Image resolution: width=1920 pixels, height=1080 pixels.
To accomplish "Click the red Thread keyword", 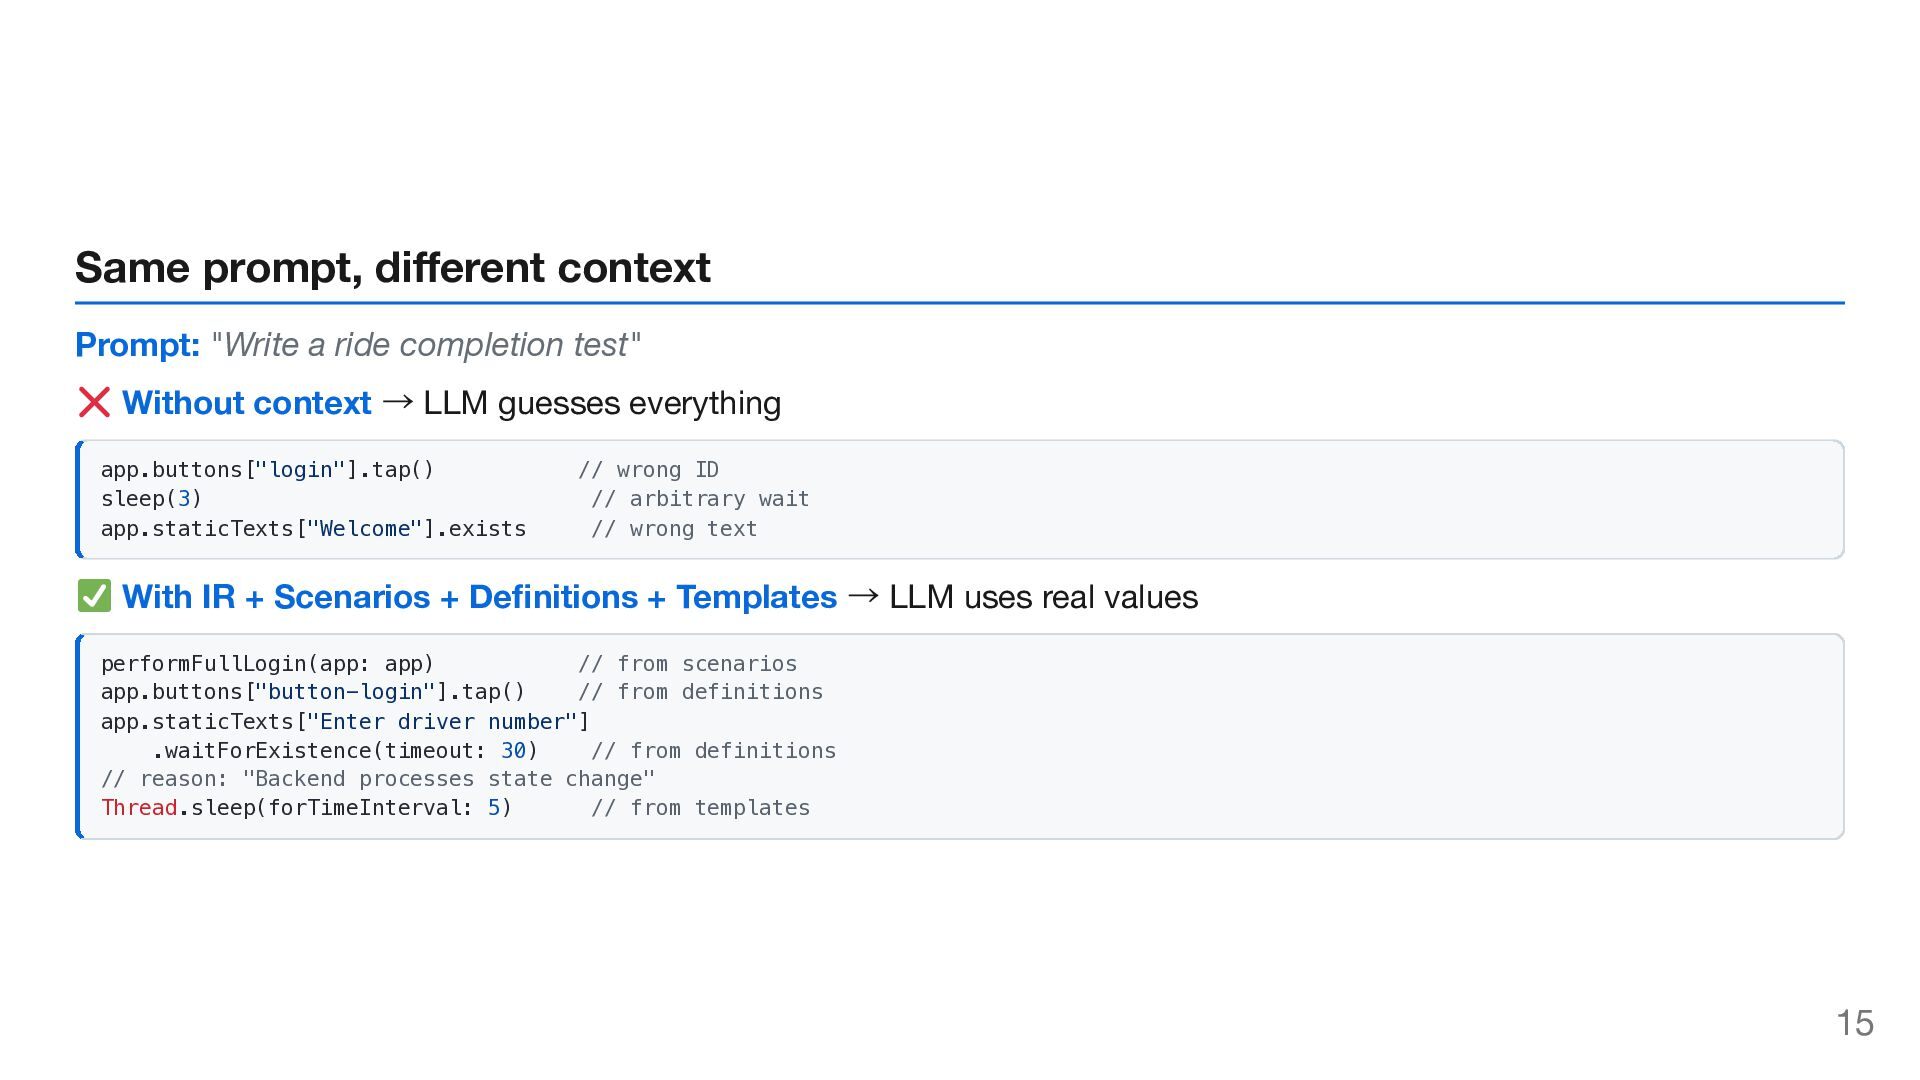I will click(x=139, y=808).
